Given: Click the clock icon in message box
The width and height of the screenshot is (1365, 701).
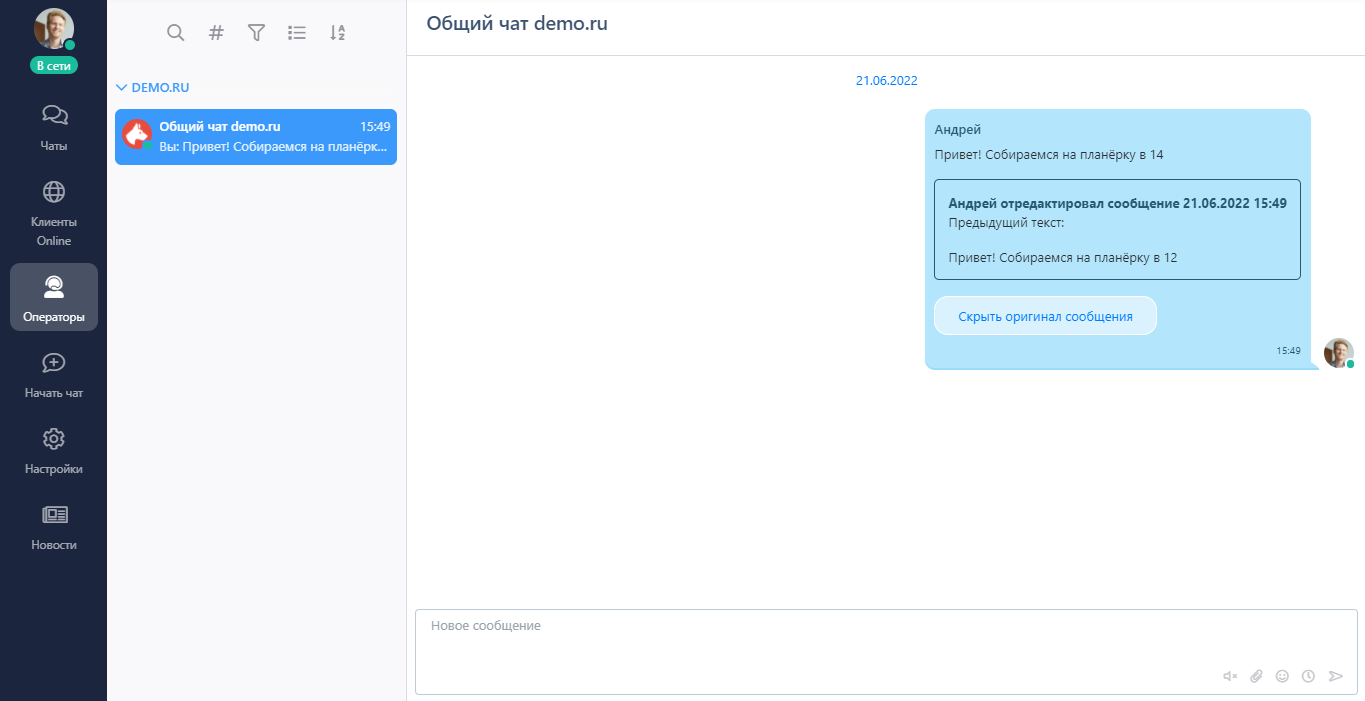Looking at the screenshot, I should (1308, 676).
